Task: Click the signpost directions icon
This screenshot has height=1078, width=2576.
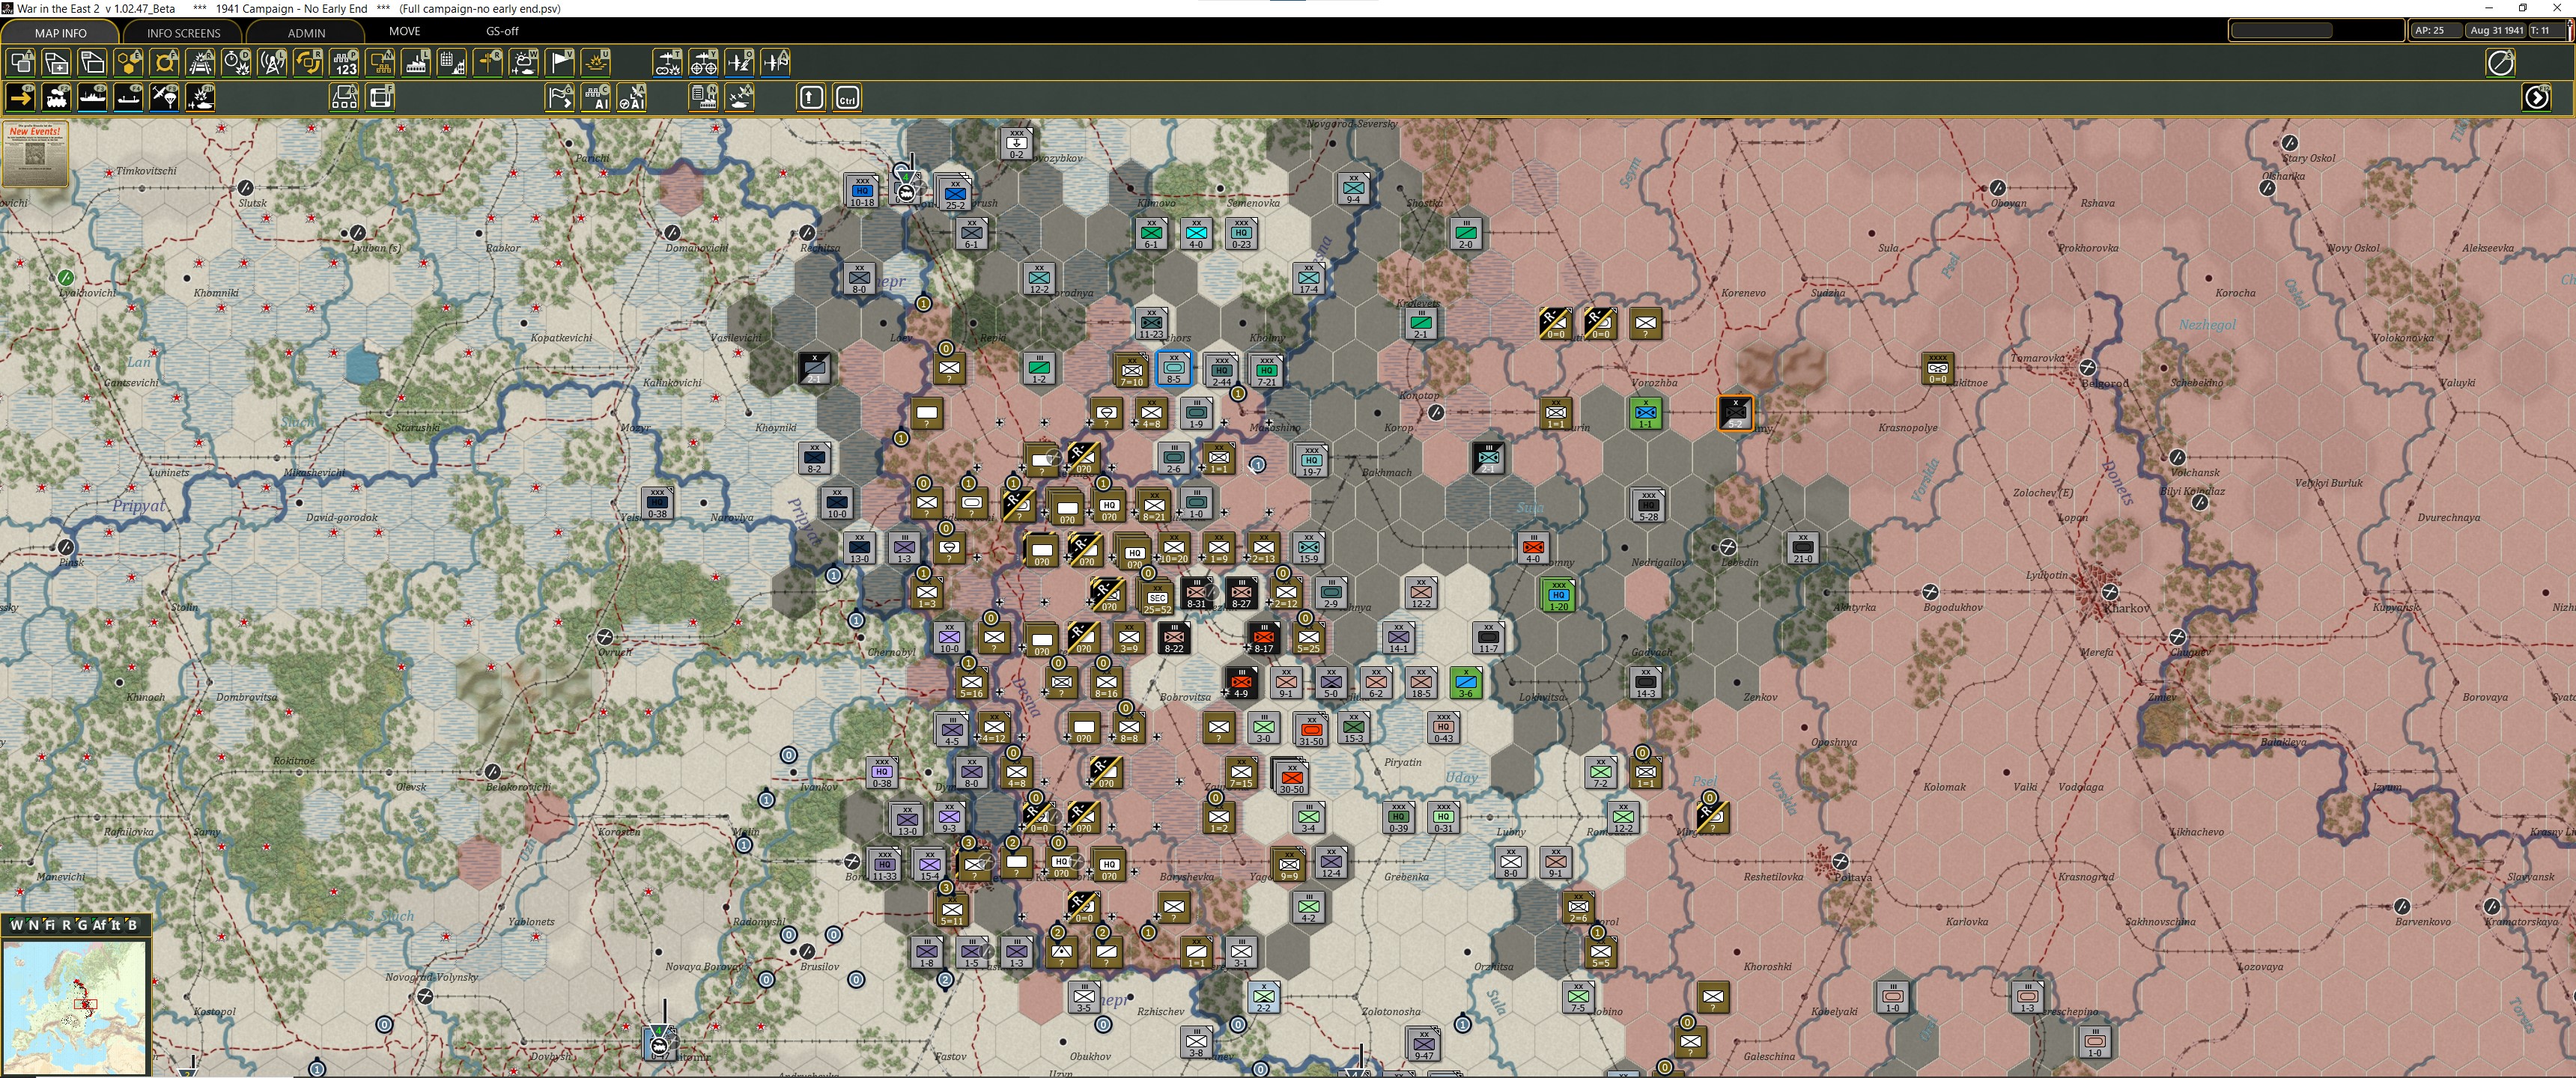Action: point(489,63)
